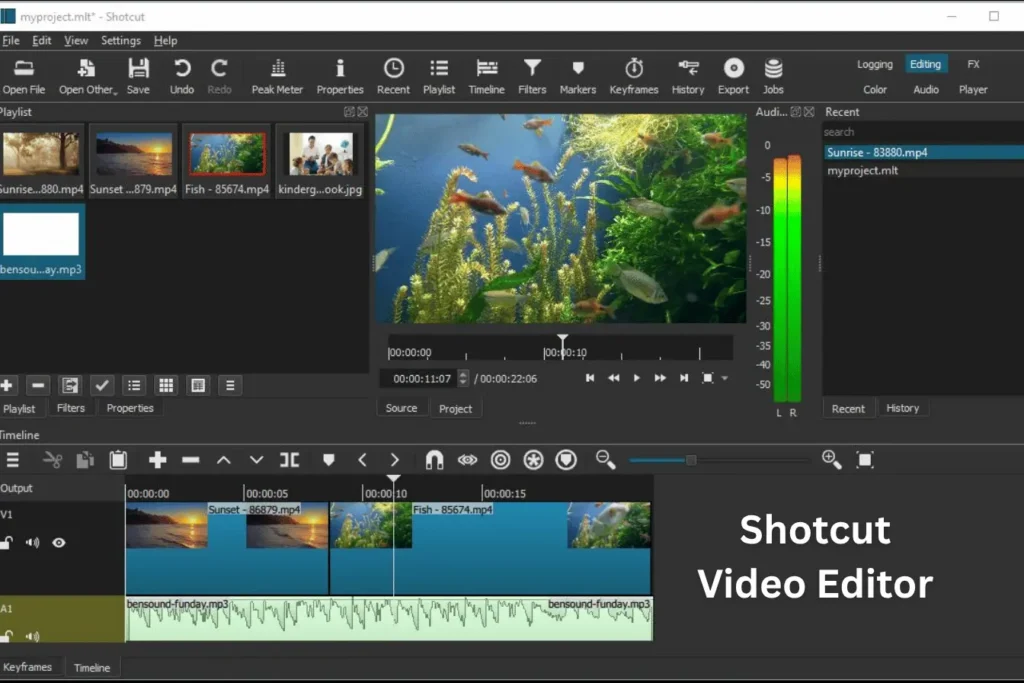Image resolution: width=1024 pixels, height=683 pixels.
Task: Click the timecode stepper arrows
Action: 463,378
